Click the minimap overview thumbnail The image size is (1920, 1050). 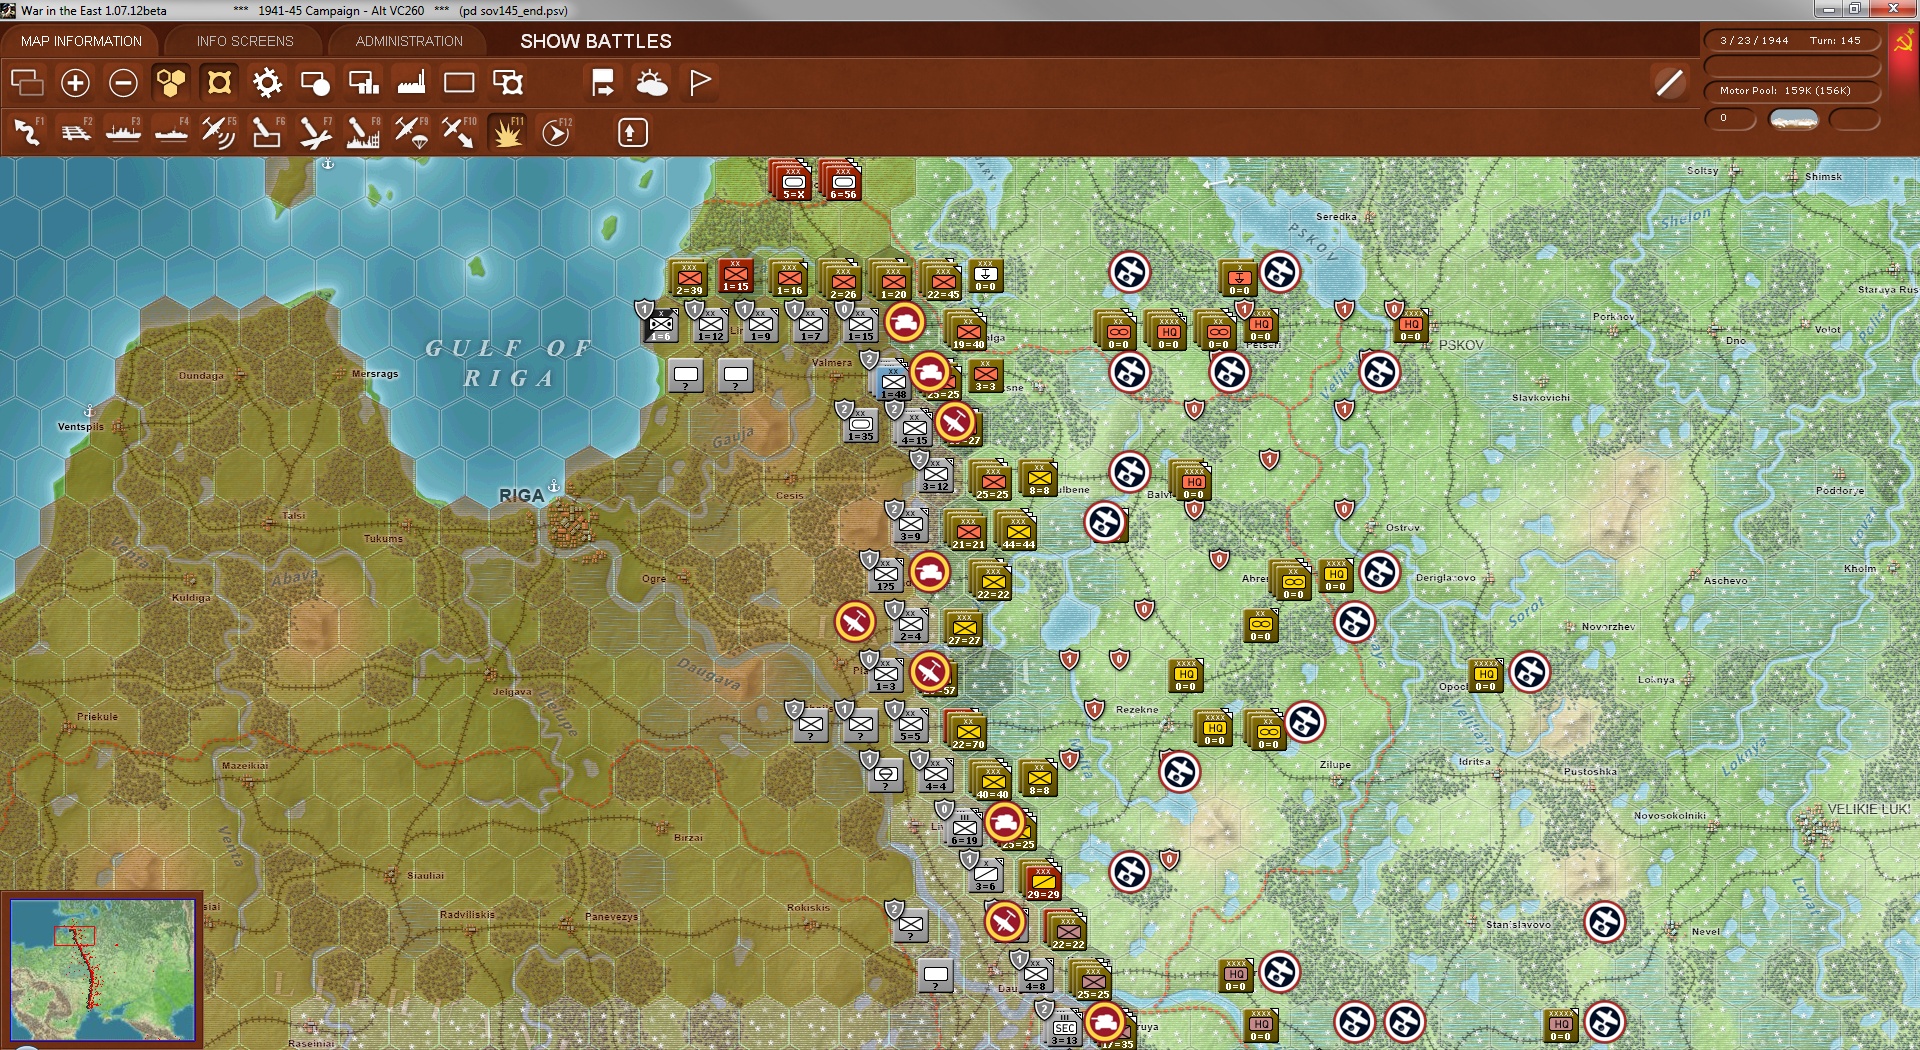102,969
